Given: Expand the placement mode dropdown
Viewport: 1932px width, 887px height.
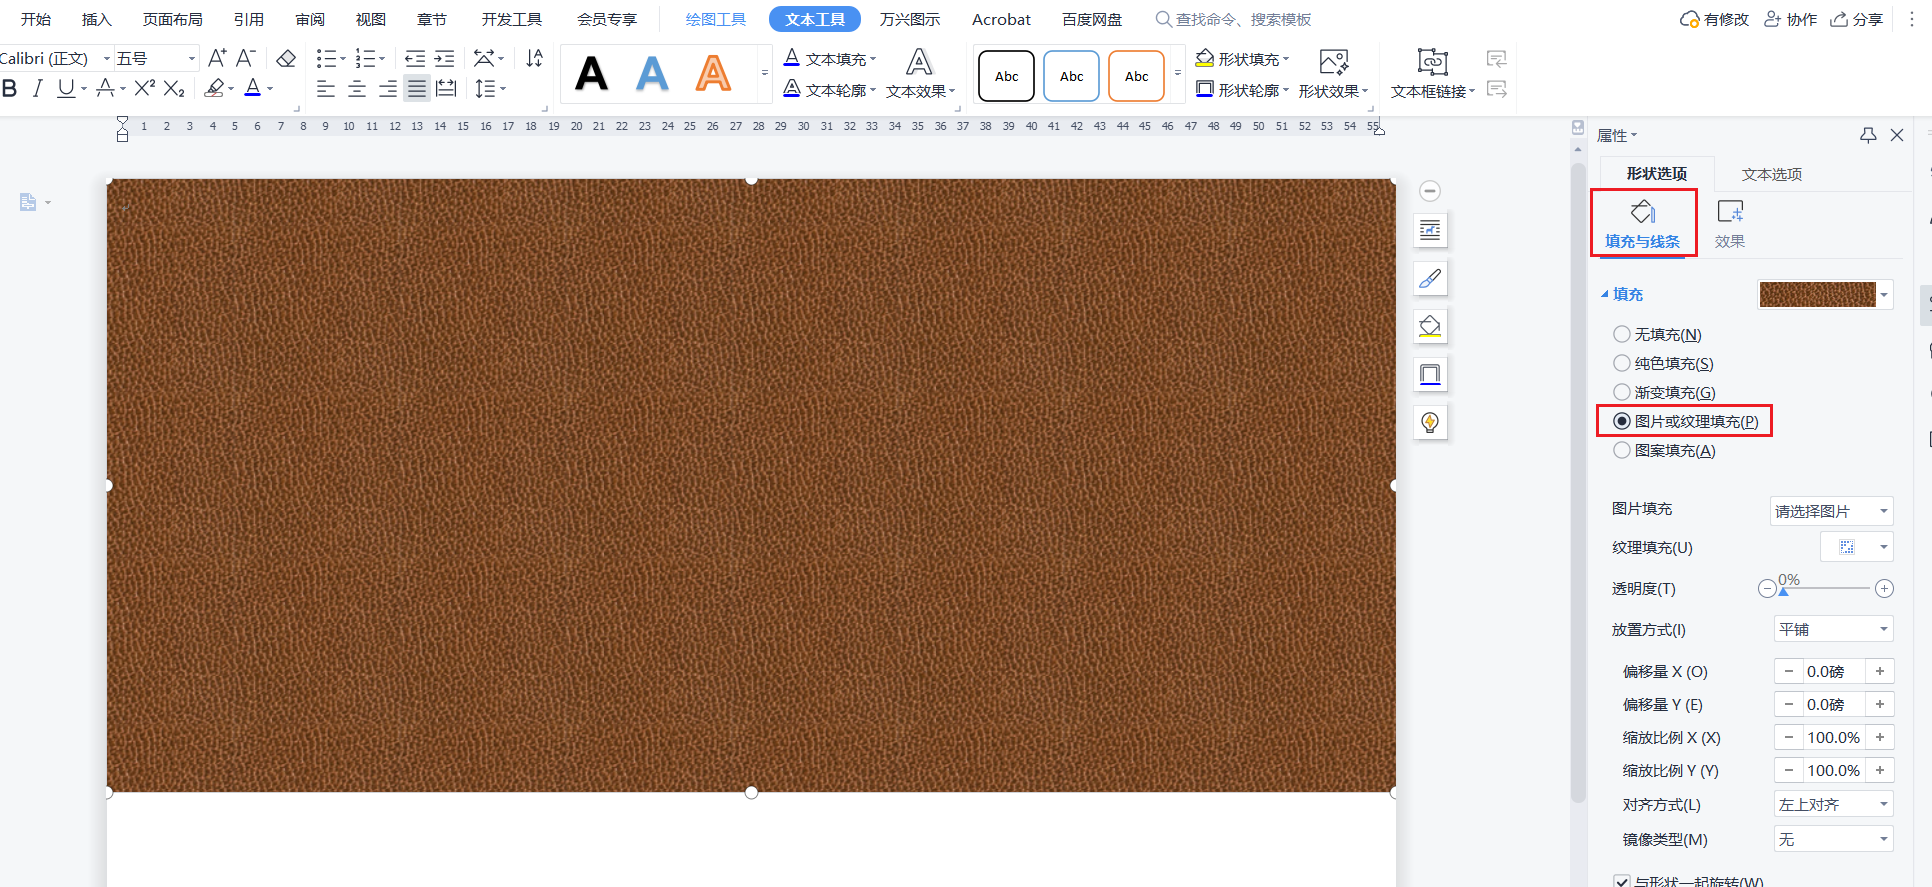Looking at the screenshot, I should point(1833,629).
